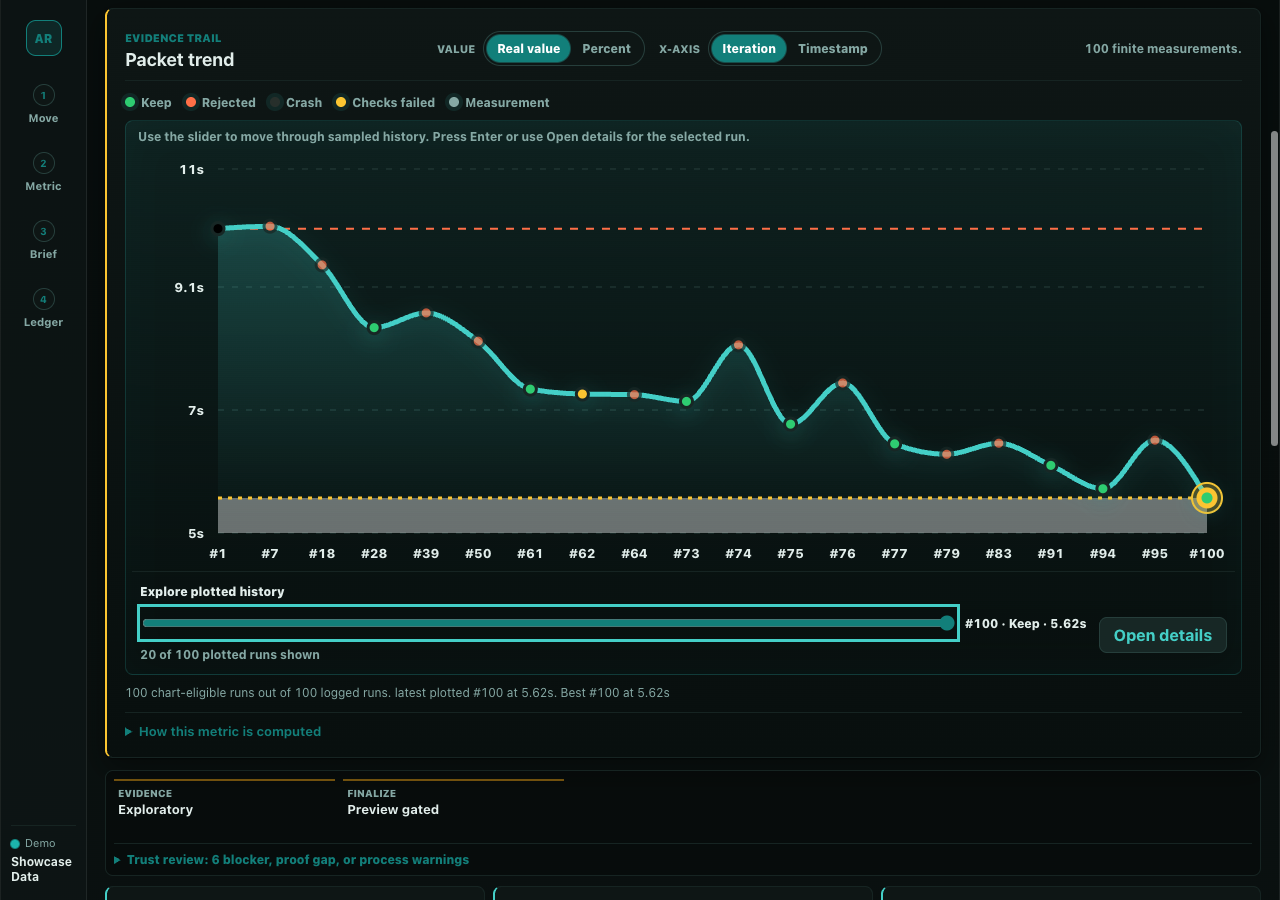Click the Packet trend heading
This screenshot has width=1280, height=900.
click(180, 60)
